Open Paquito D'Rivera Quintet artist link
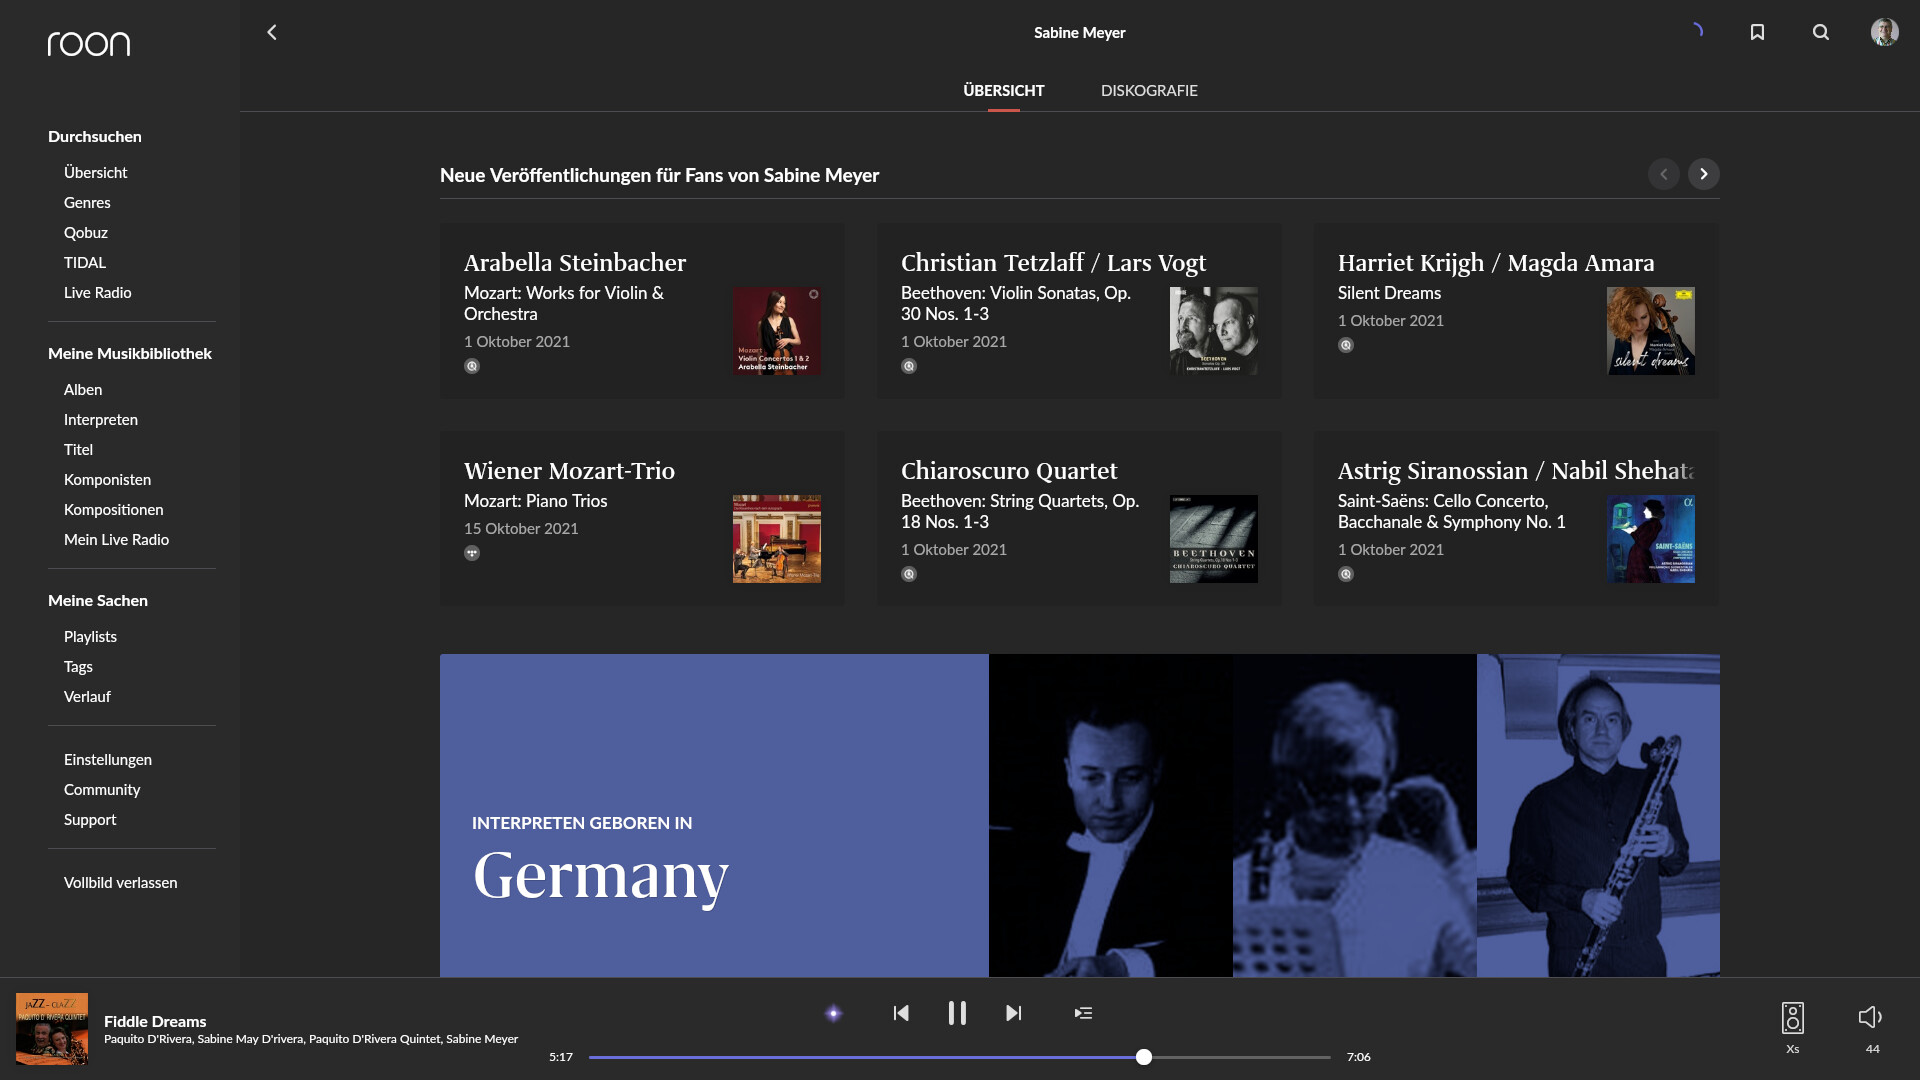The width and height of the screenshot is (1920, 1080). pyautogui.click(x=375, y=1039)
